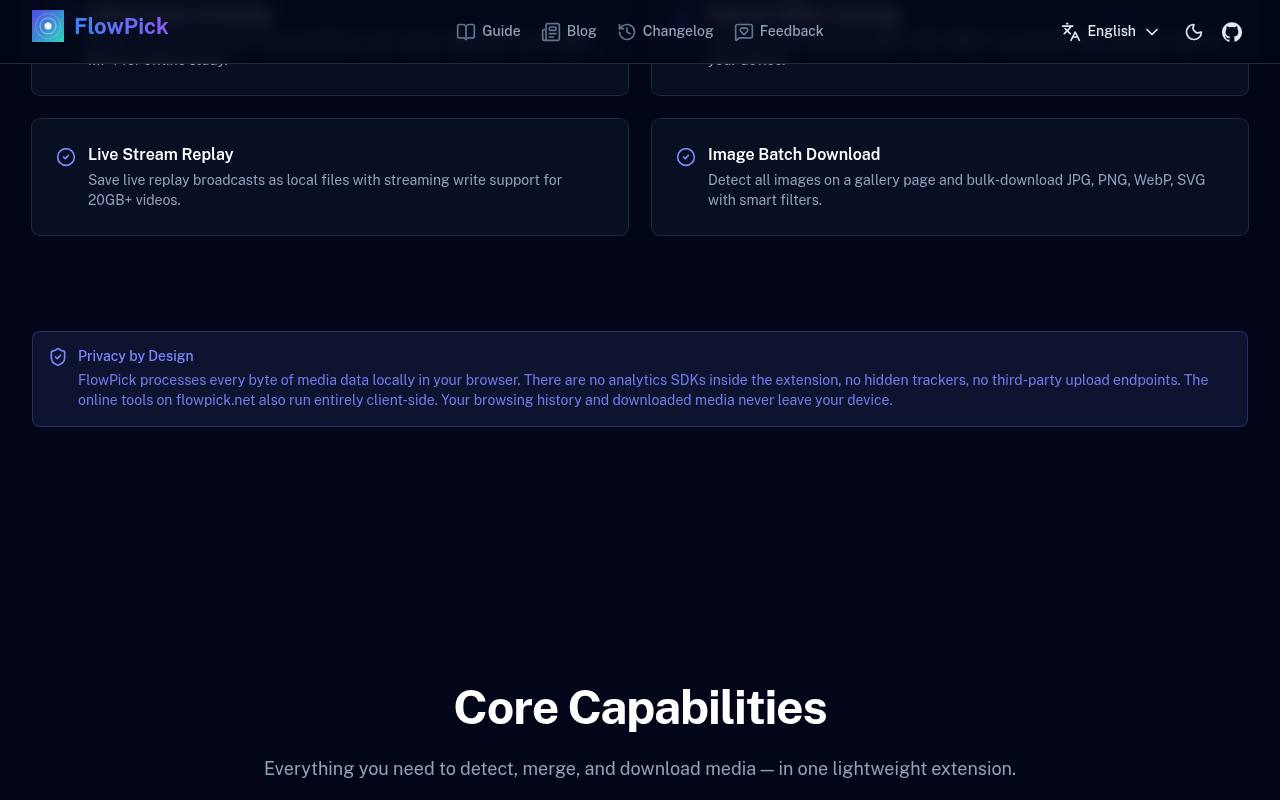
Task: Click the FlowPick logo icon
Action: pos(48,26)
